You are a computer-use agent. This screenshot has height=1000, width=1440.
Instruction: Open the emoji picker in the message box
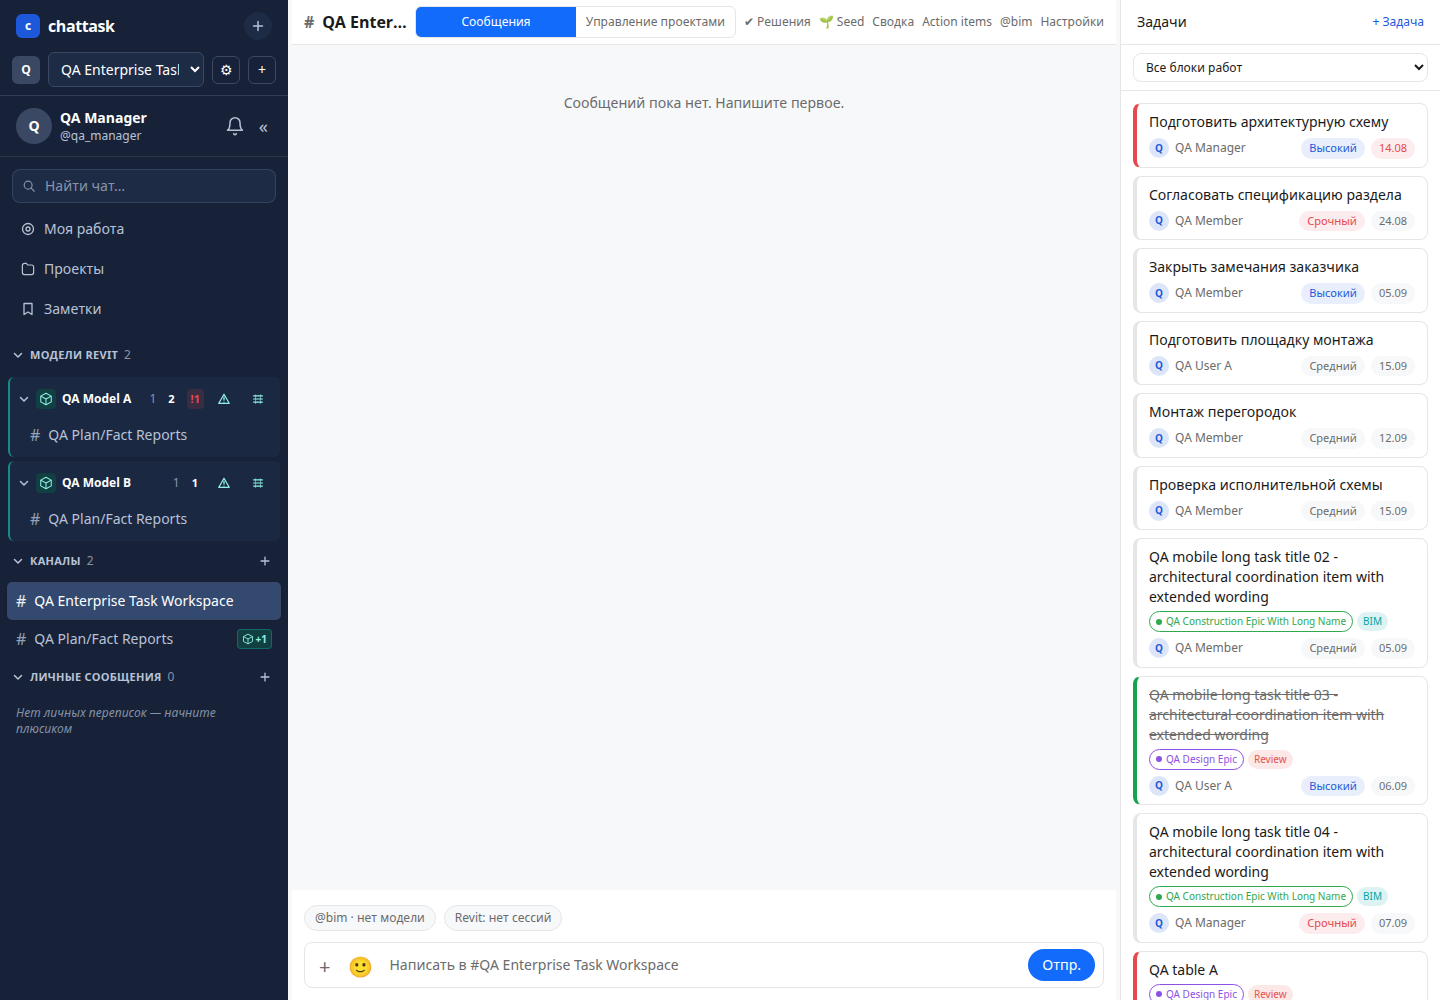pos(360,966)
